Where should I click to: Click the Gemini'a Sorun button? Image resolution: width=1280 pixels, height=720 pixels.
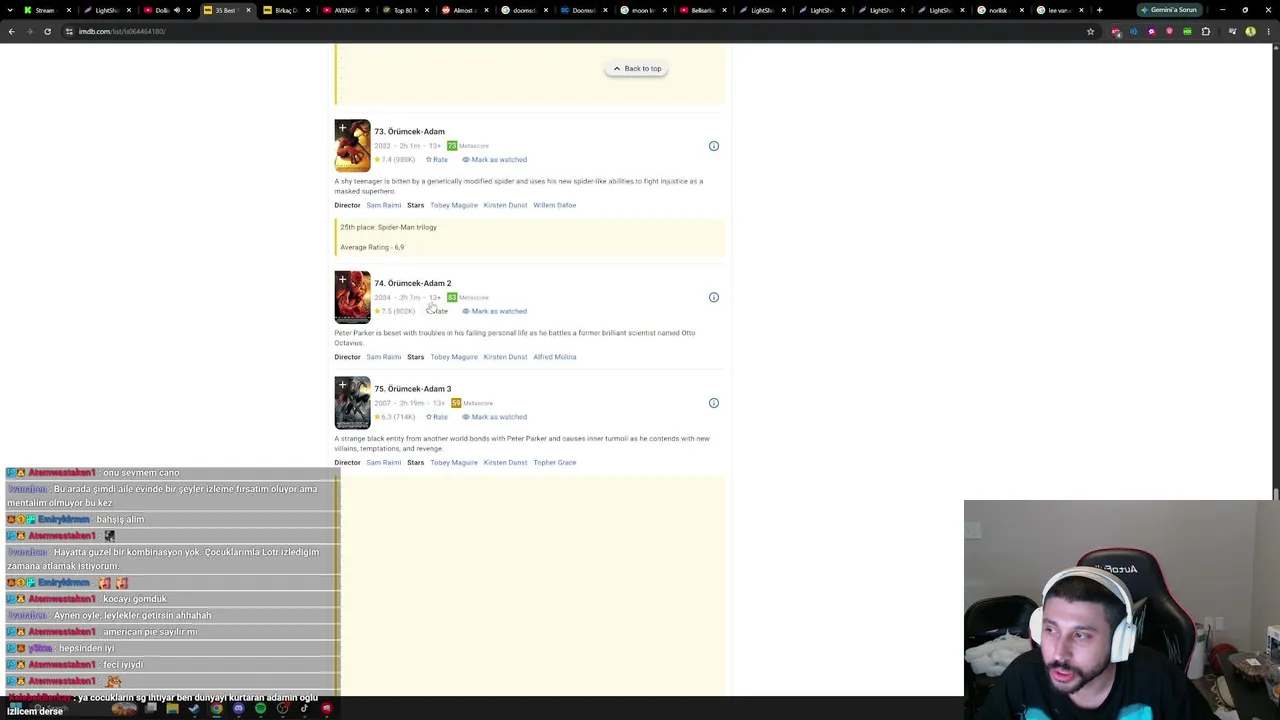[x=1169, y=10]
